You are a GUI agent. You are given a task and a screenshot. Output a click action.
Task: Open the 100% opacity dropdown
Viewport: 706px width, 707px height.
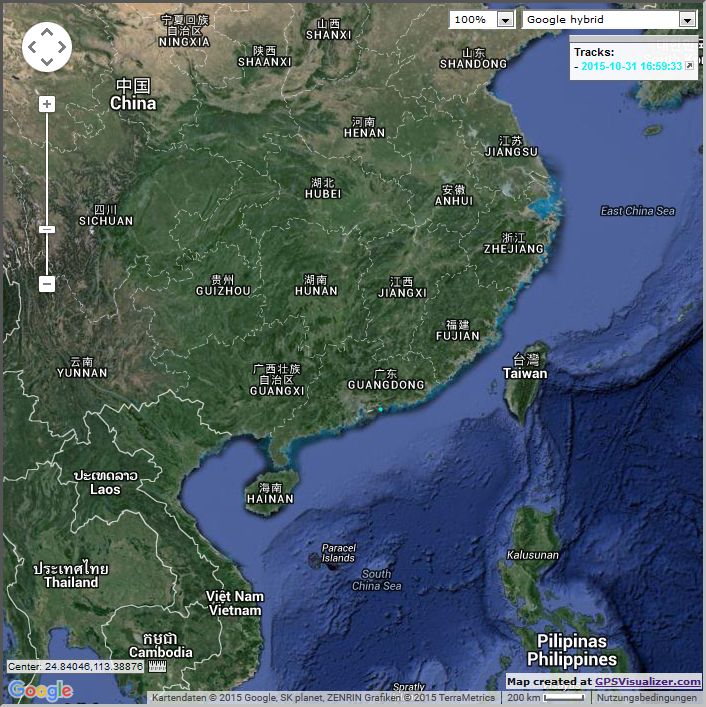(481, 19)
